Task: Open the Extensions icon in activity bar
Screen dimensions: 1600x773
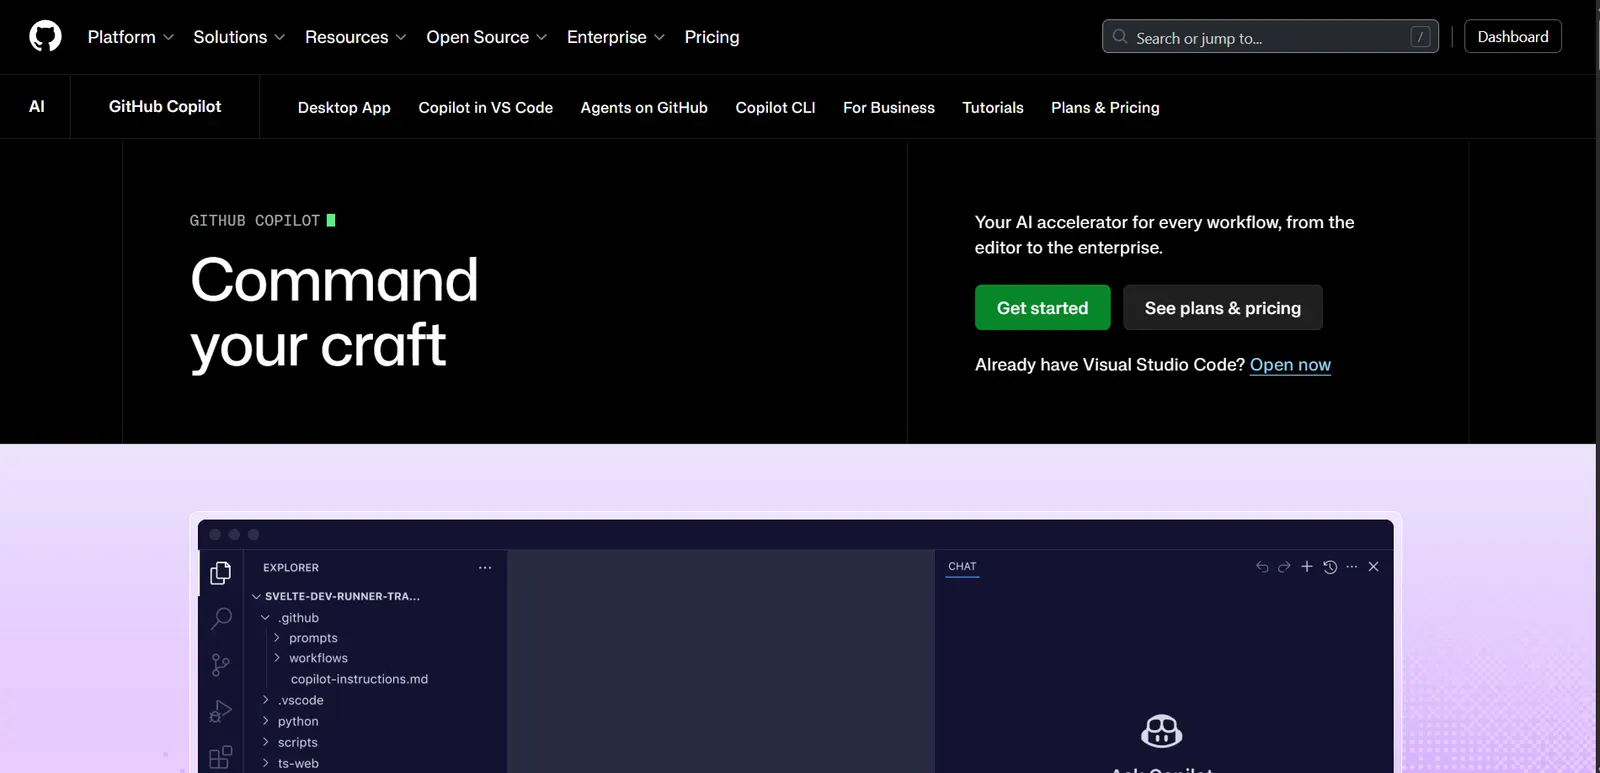Action: pyautogui.click(x=221, y=757)
